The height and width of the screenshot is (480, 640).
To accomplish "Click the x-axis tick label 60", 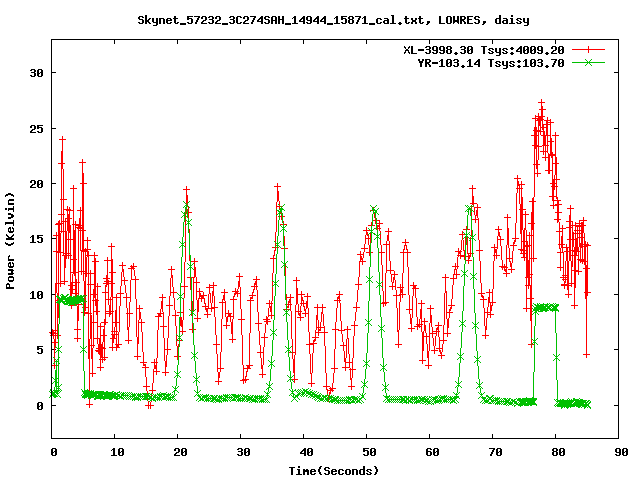I will coord(432,452).
